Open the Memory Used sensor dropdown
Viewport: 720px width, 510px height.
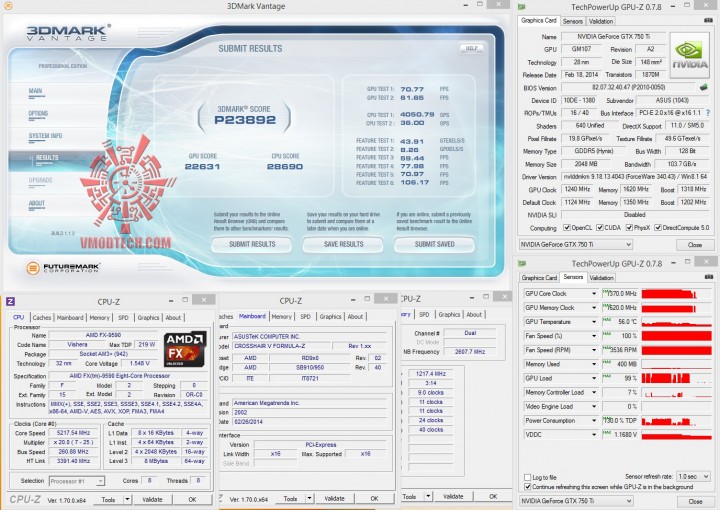click(x=594, y=364)
